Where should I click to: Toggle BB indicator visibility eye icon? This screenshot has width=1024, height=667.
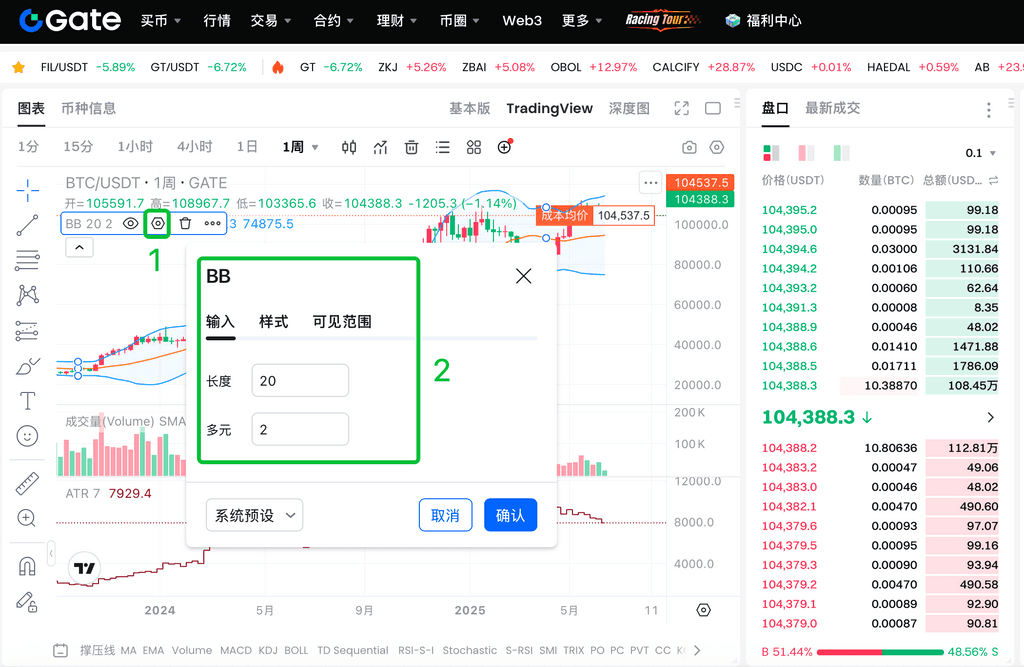[130, 224]
